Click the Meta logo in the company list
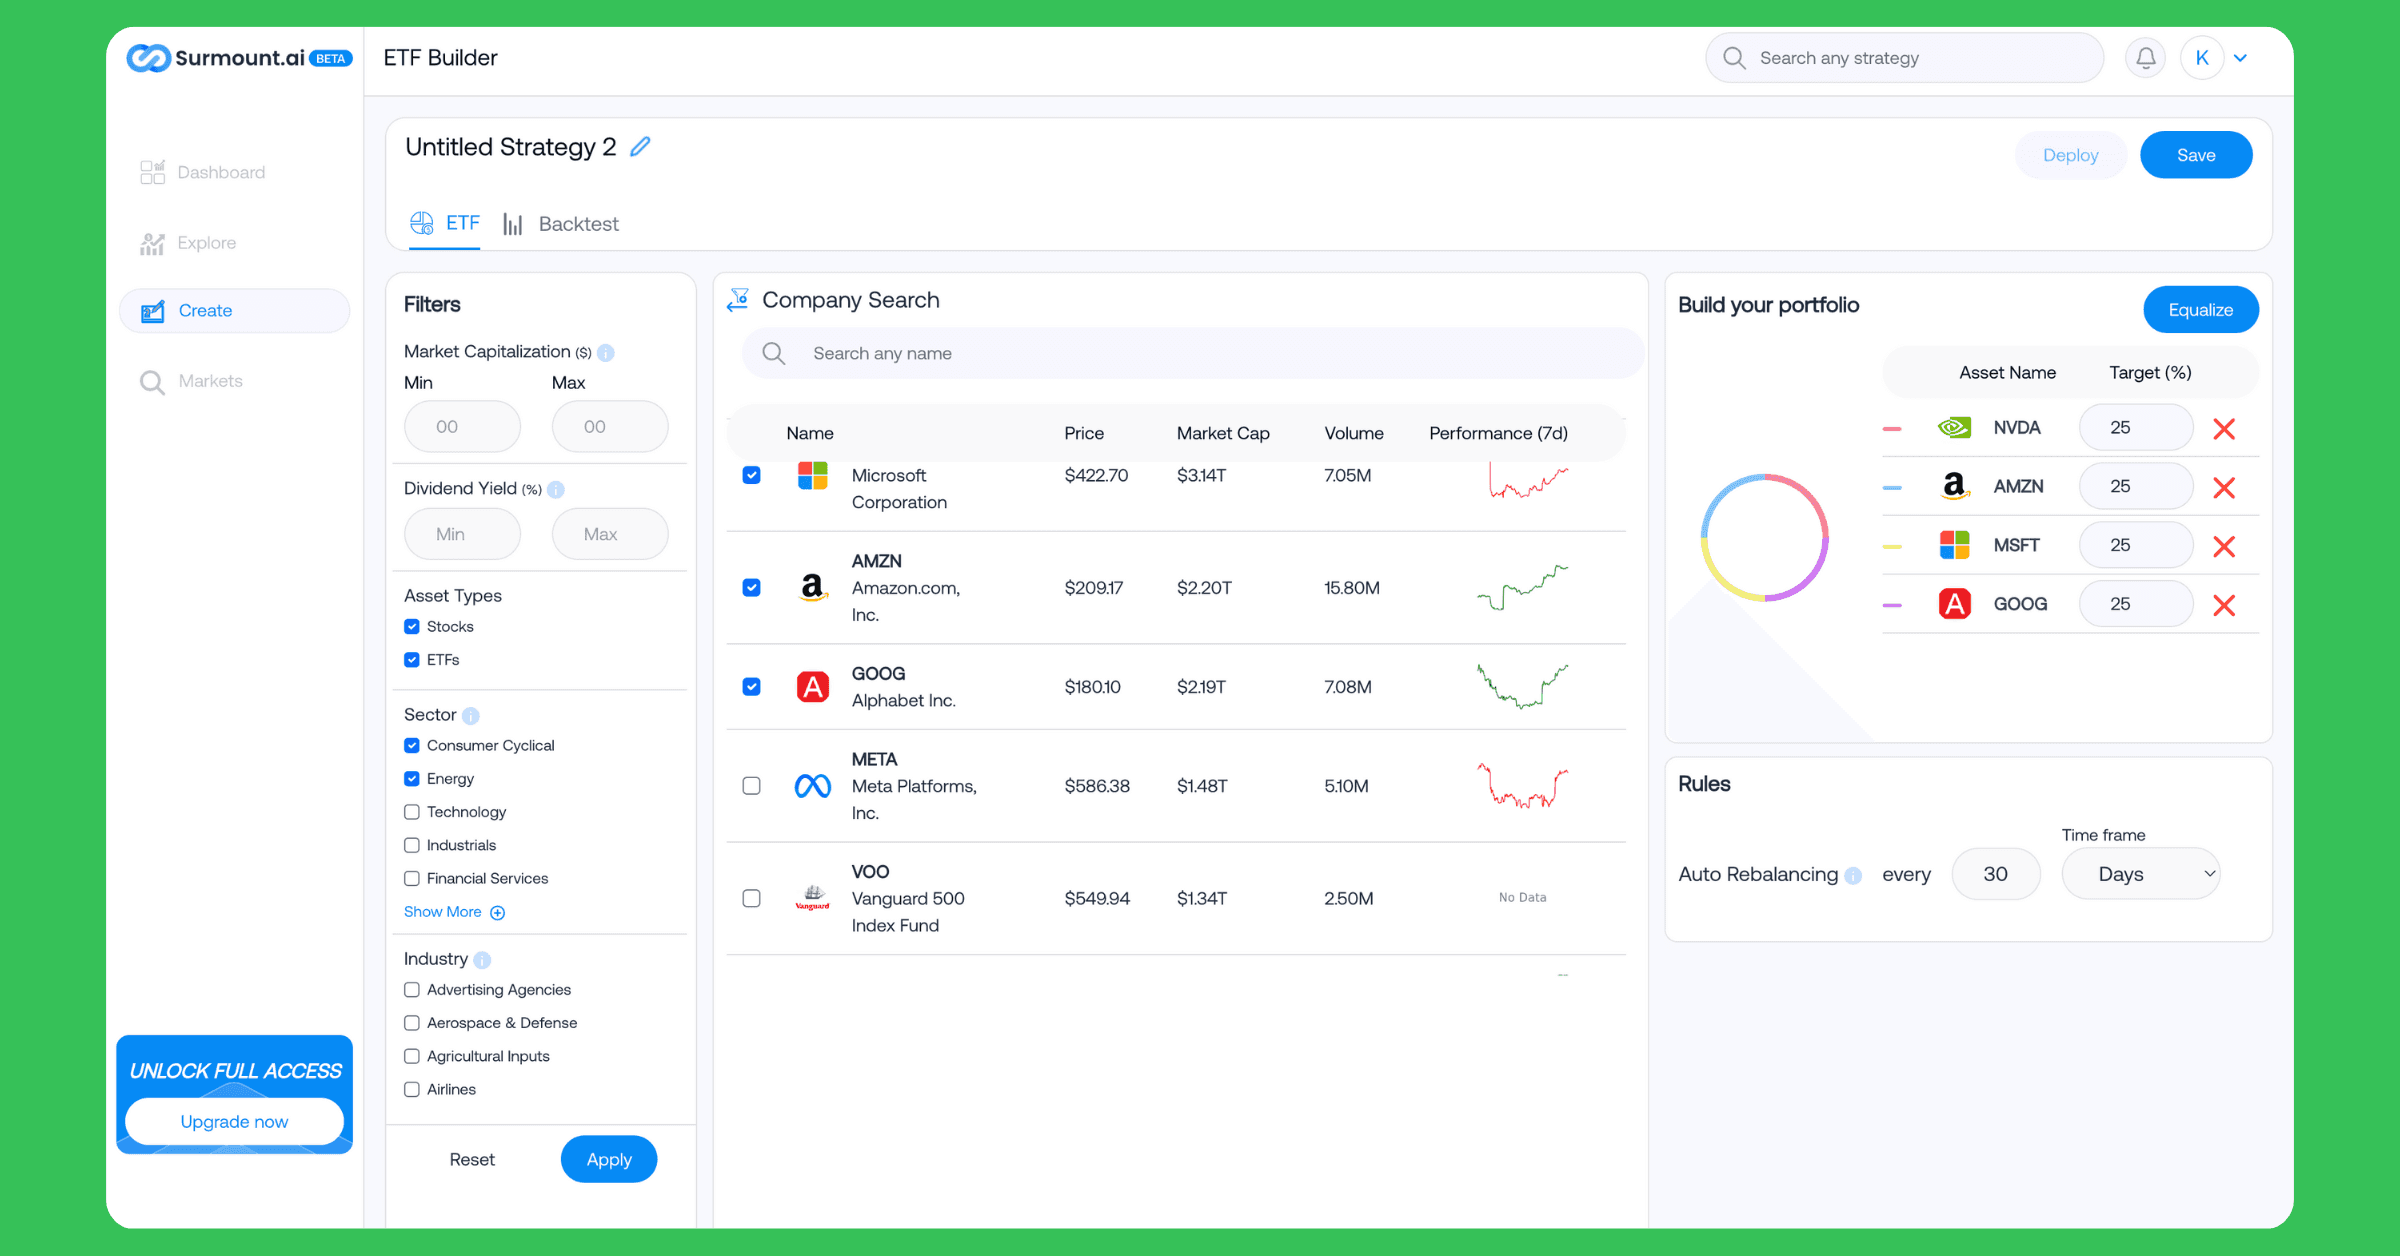 812,786
